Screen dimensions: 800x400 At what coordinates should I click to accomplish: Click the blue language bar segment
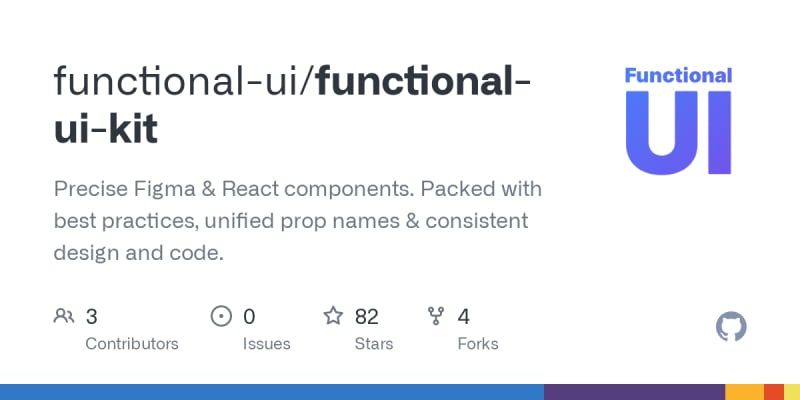pos(270,391)
